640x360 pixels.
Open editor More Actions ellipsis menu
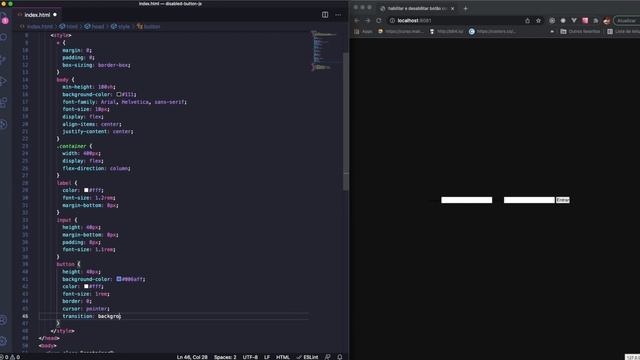338,15
